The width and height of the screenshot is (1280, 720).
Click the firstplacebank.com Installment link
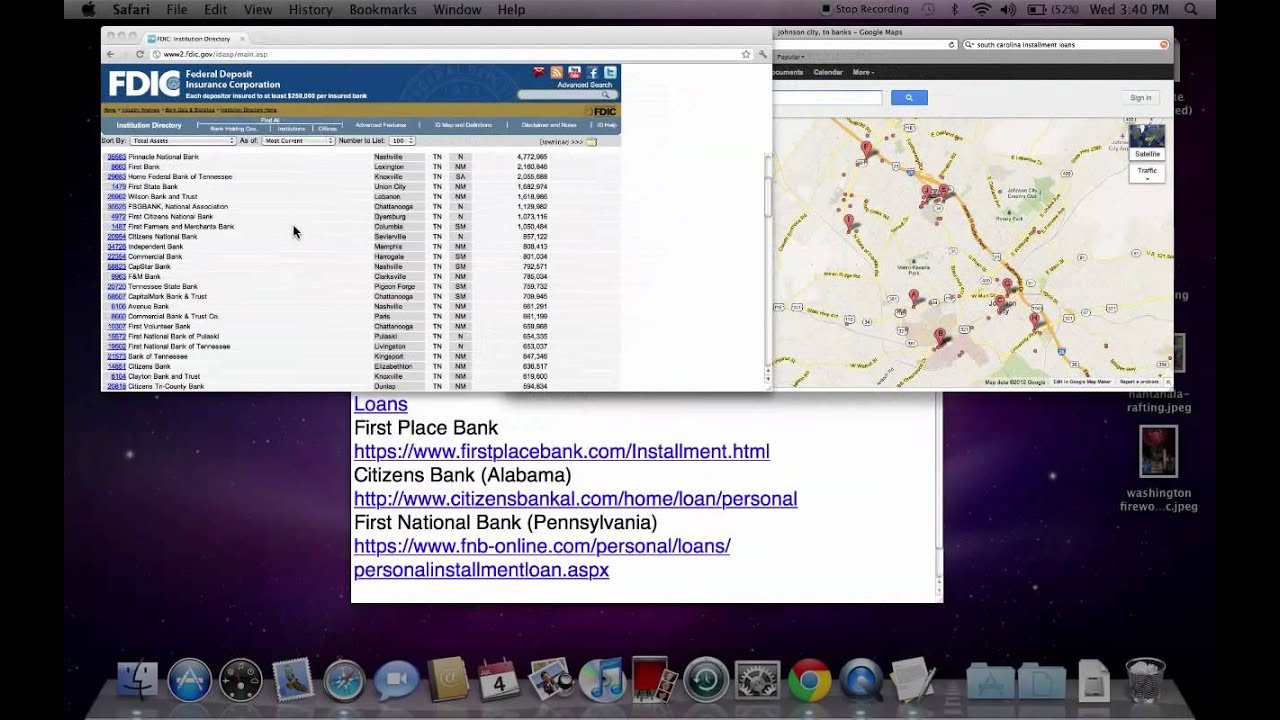coord(562,451)
